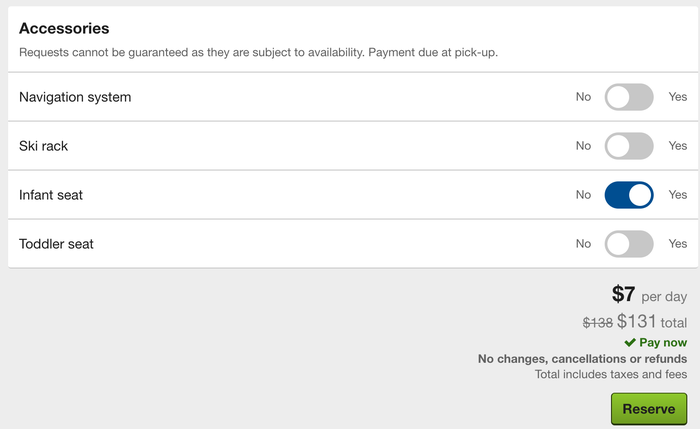This screenshot has width=700, height=429.
Task: Pick "No" next to Toddler seat
Action: 583,244
